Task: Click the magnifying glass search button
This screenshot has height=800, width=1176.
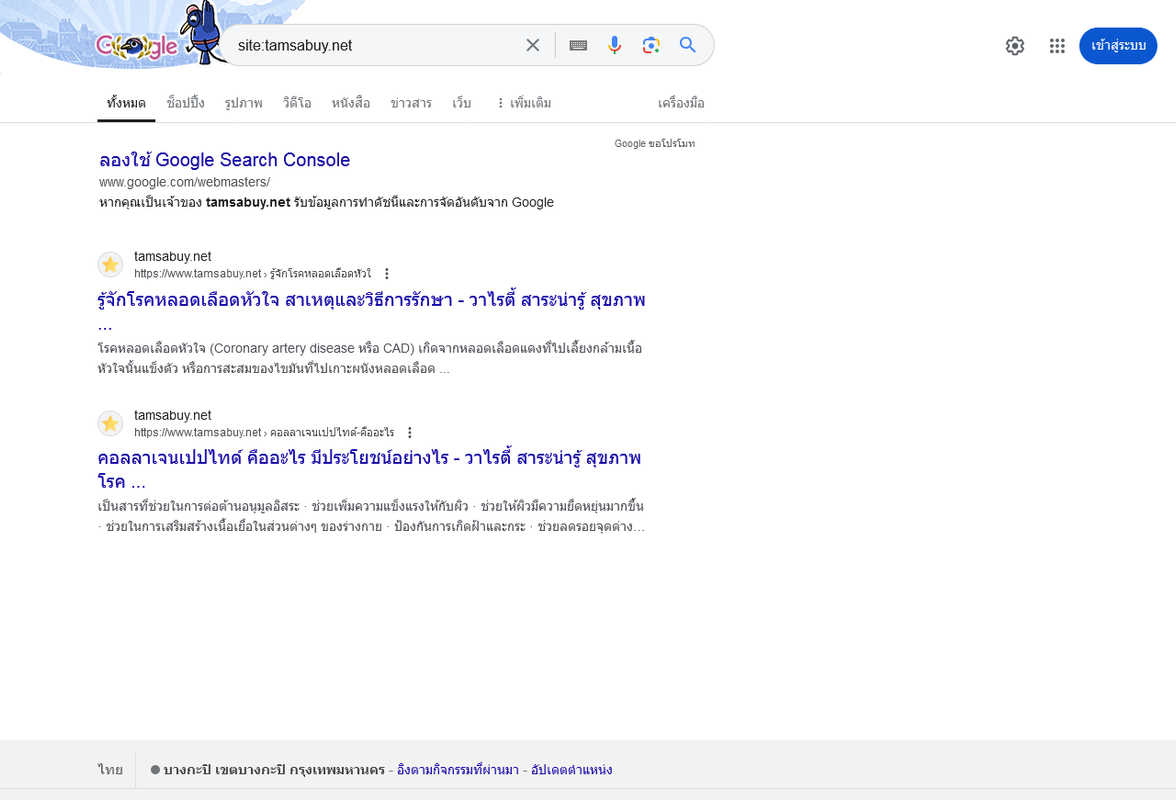Action: (x=688, y=45)
